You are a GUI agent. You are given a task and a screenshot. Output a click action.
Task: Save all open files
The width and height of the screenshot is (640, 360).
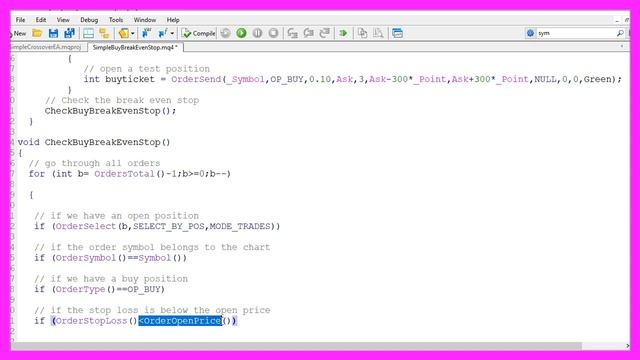tap(69, 33)
